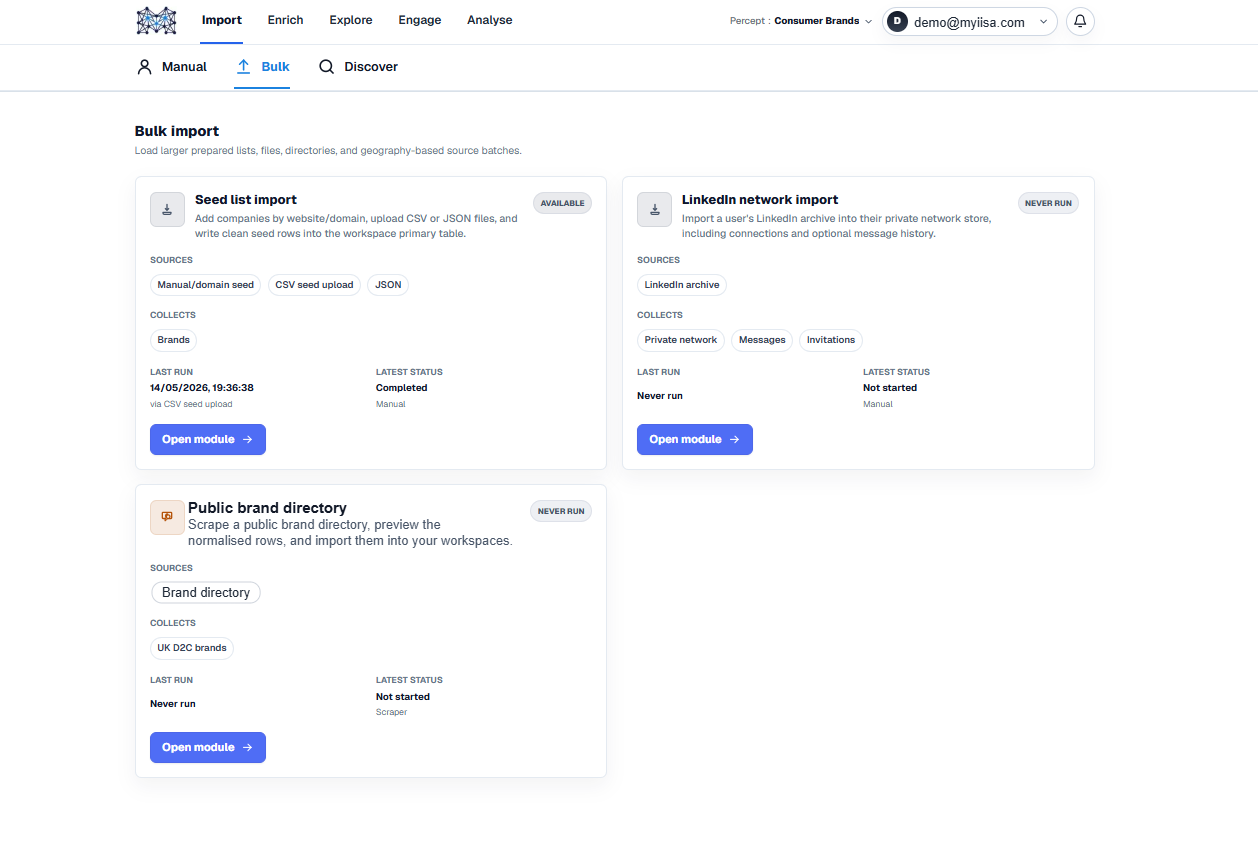Click the UK D2C brands chip
The image size is (1258, 864).
192,648
